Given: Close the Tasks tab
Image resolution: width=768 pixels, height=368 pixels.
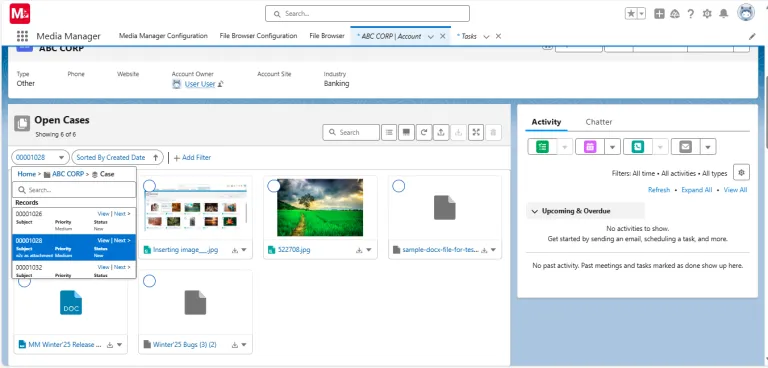Looking at the screenshot, I should point(498,36).
